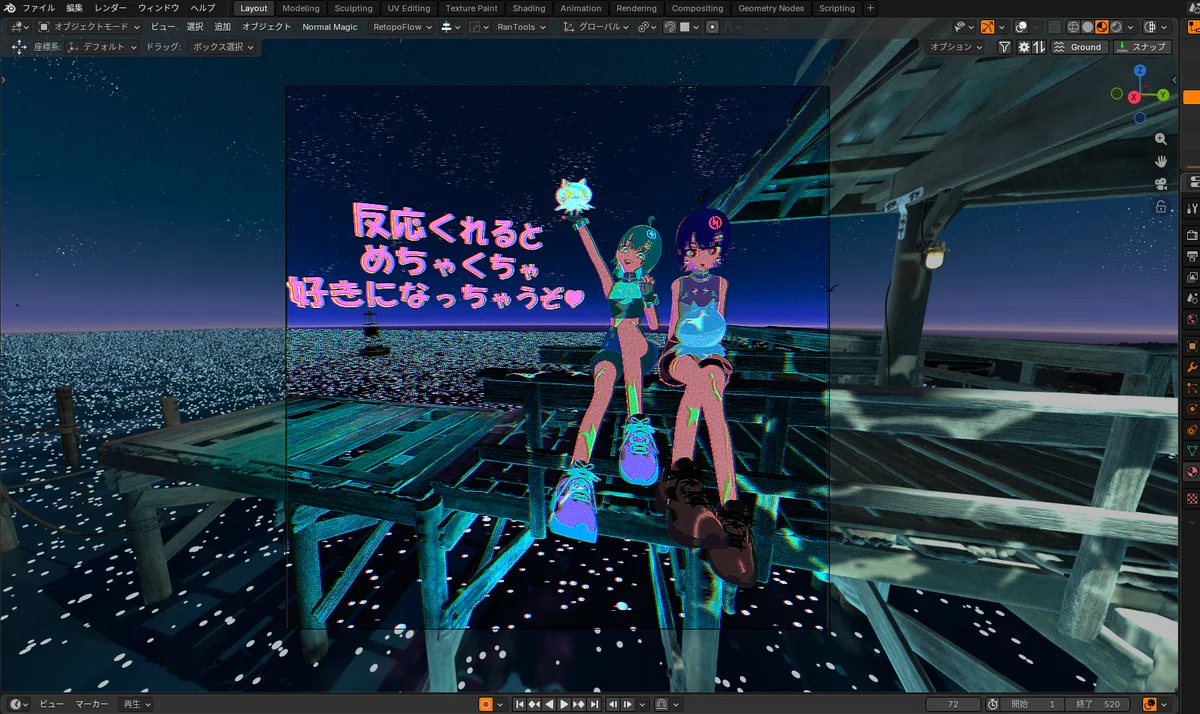This screenshot has height=714, width=1200.
Task: Open the 座標系 デフォルト dropdown
Action: pyautogui.click(x=103, y=47)
